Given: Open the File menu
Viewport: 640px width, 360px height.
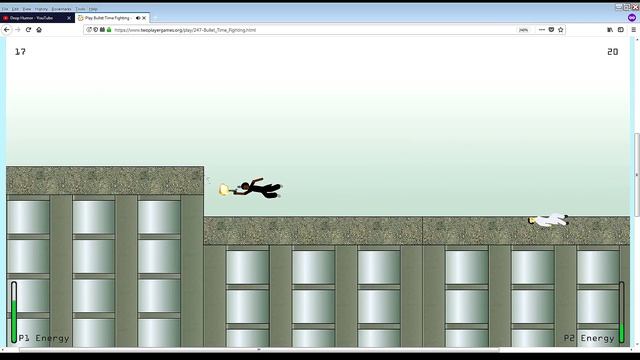Looking at the screenshot, I should 5,9.
